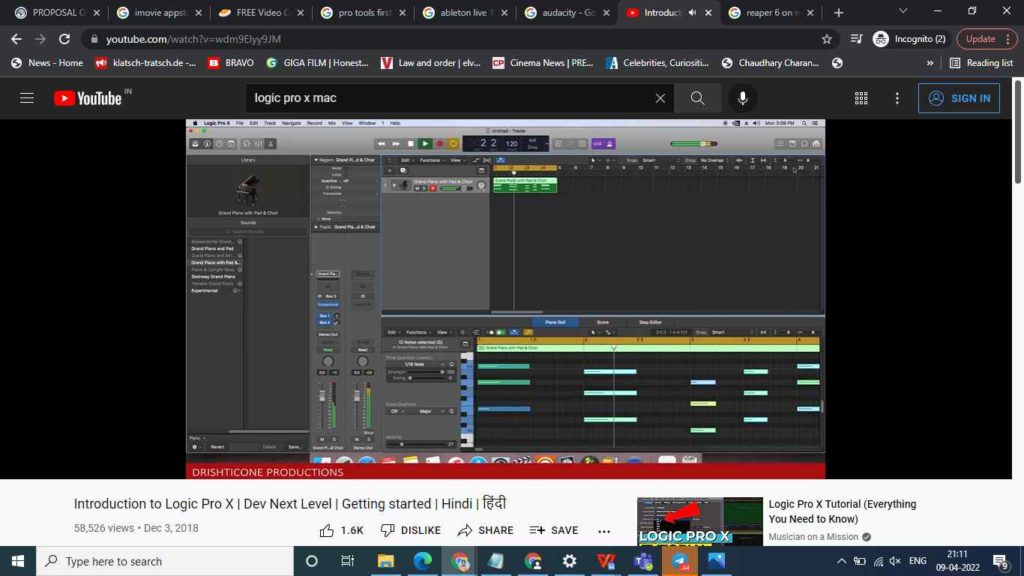Select Grand Piano and Pad in Library list

click(212, 249)
